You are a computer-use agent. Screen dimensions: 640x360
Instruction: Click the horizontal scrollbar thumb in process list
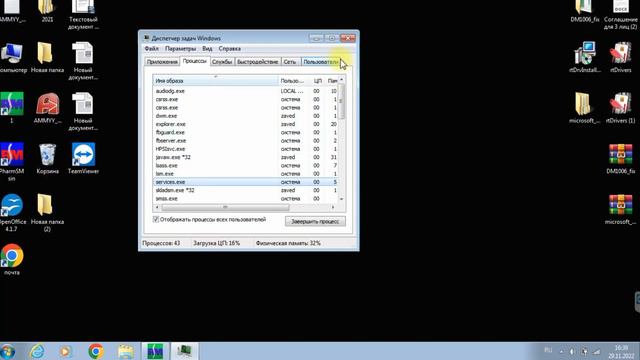pos(225,207)
